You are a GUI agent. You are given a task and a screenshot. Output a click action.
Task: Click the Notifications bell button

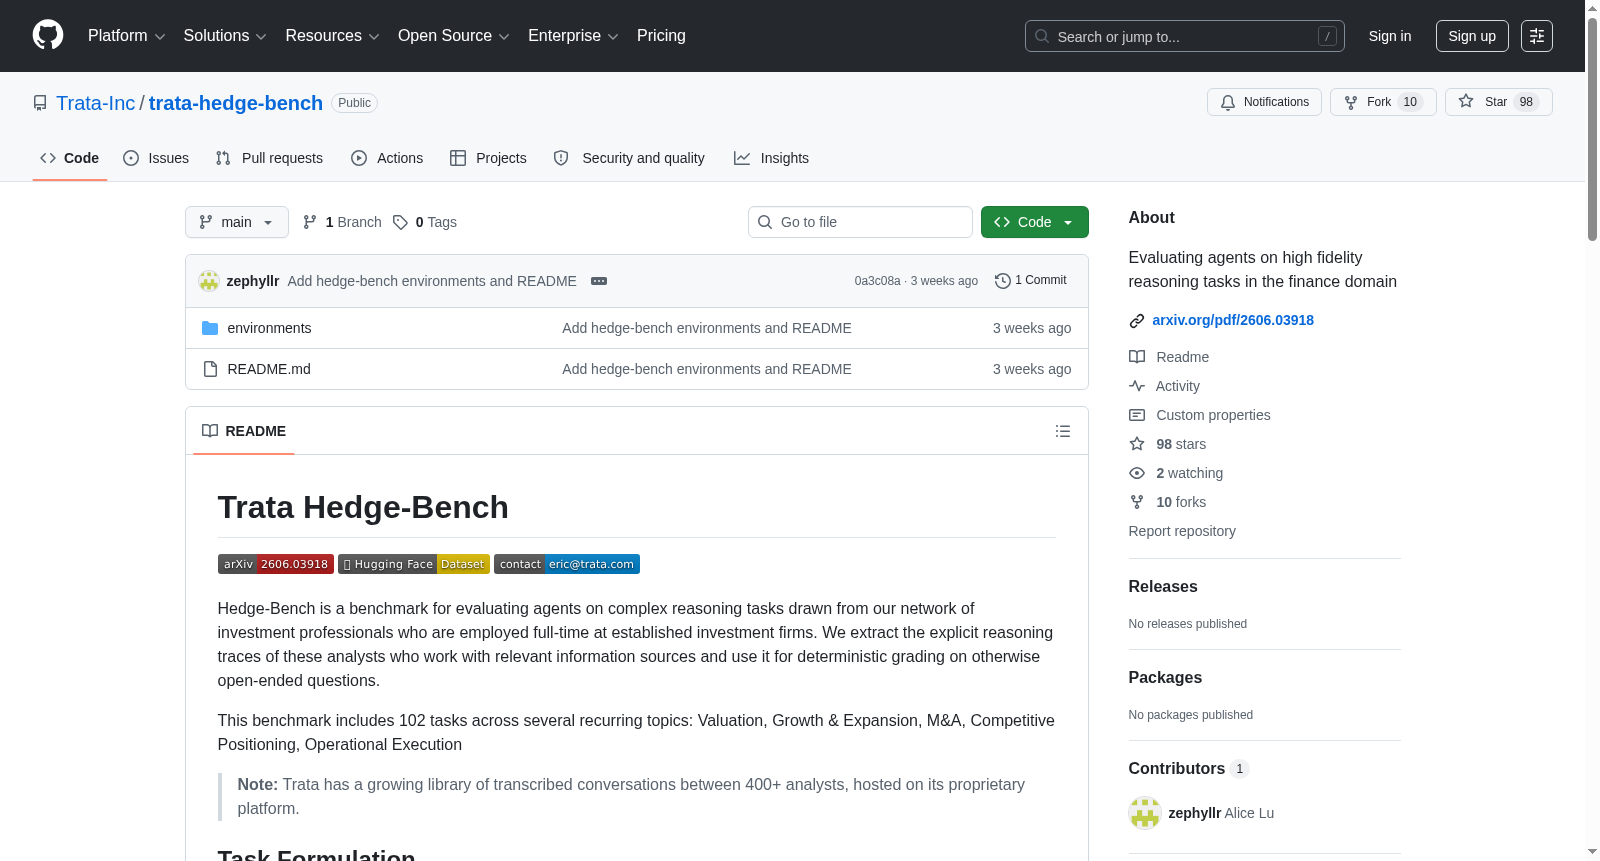click(1264, 102)
